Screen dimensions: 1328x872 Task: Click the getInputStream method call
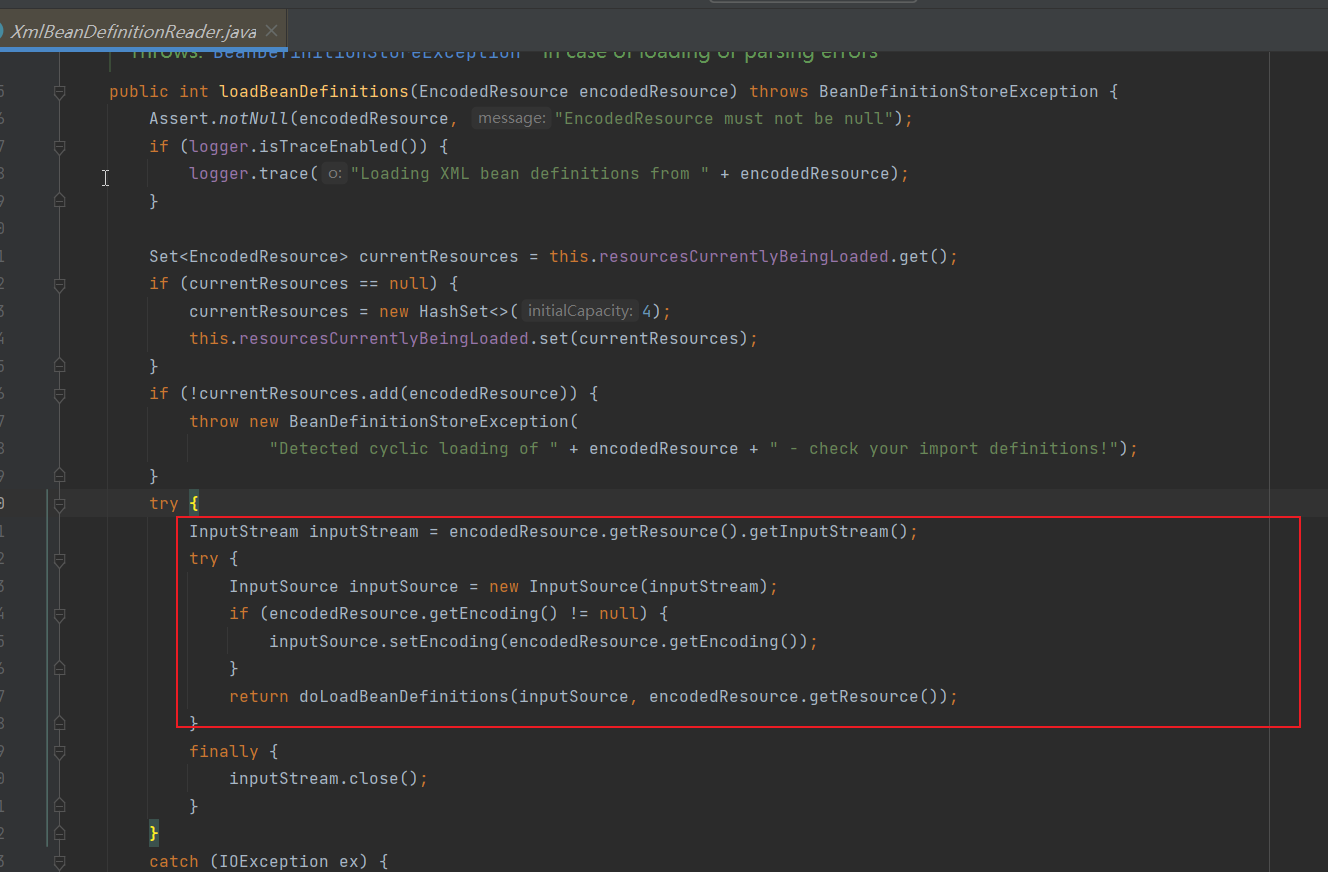(819, 532)
